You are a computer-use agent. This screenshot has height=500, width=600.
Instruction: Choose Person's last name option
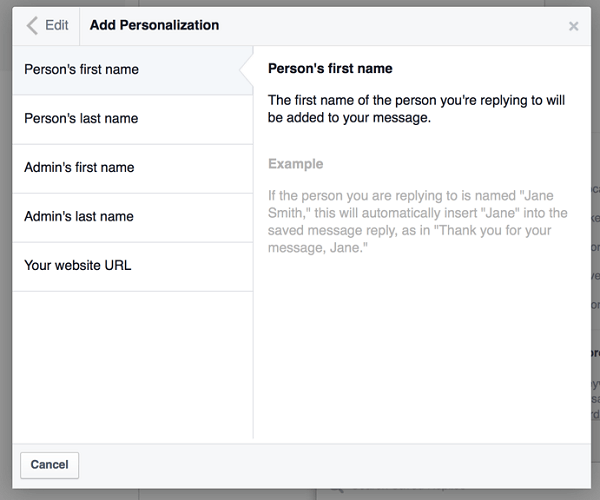(133, 119)
